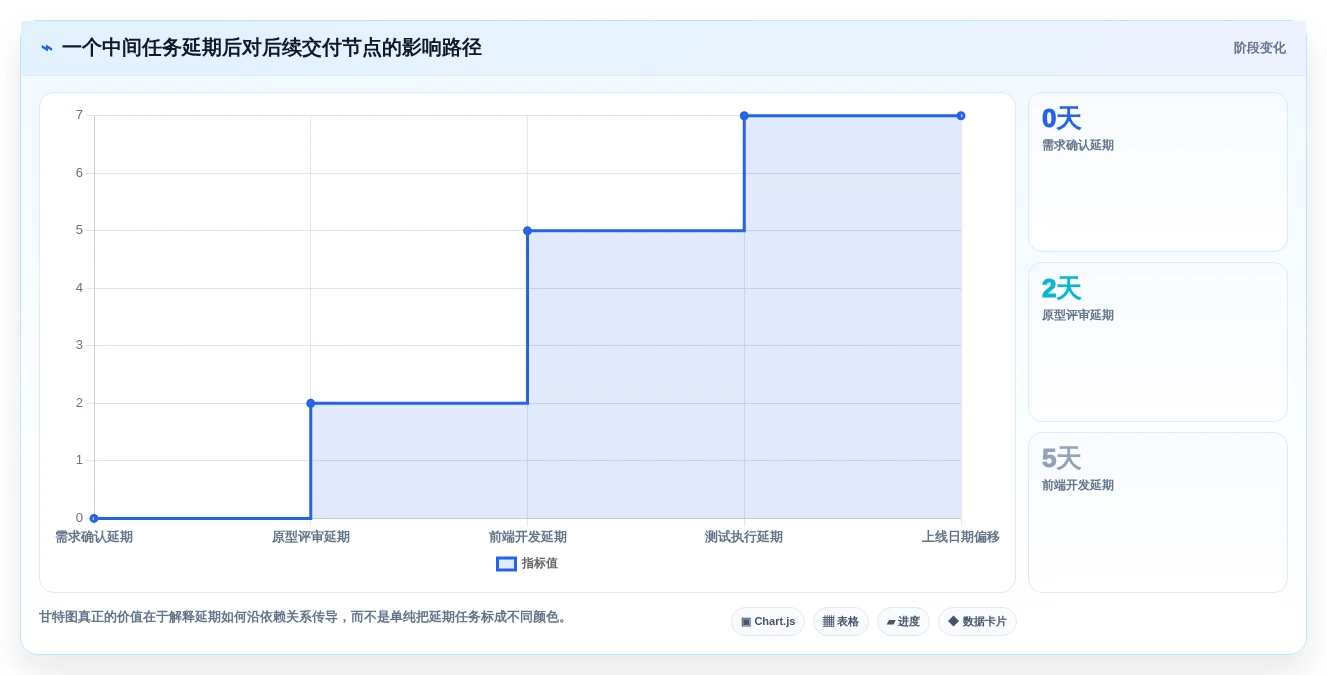Click the lightning icon beside the title

47,48
